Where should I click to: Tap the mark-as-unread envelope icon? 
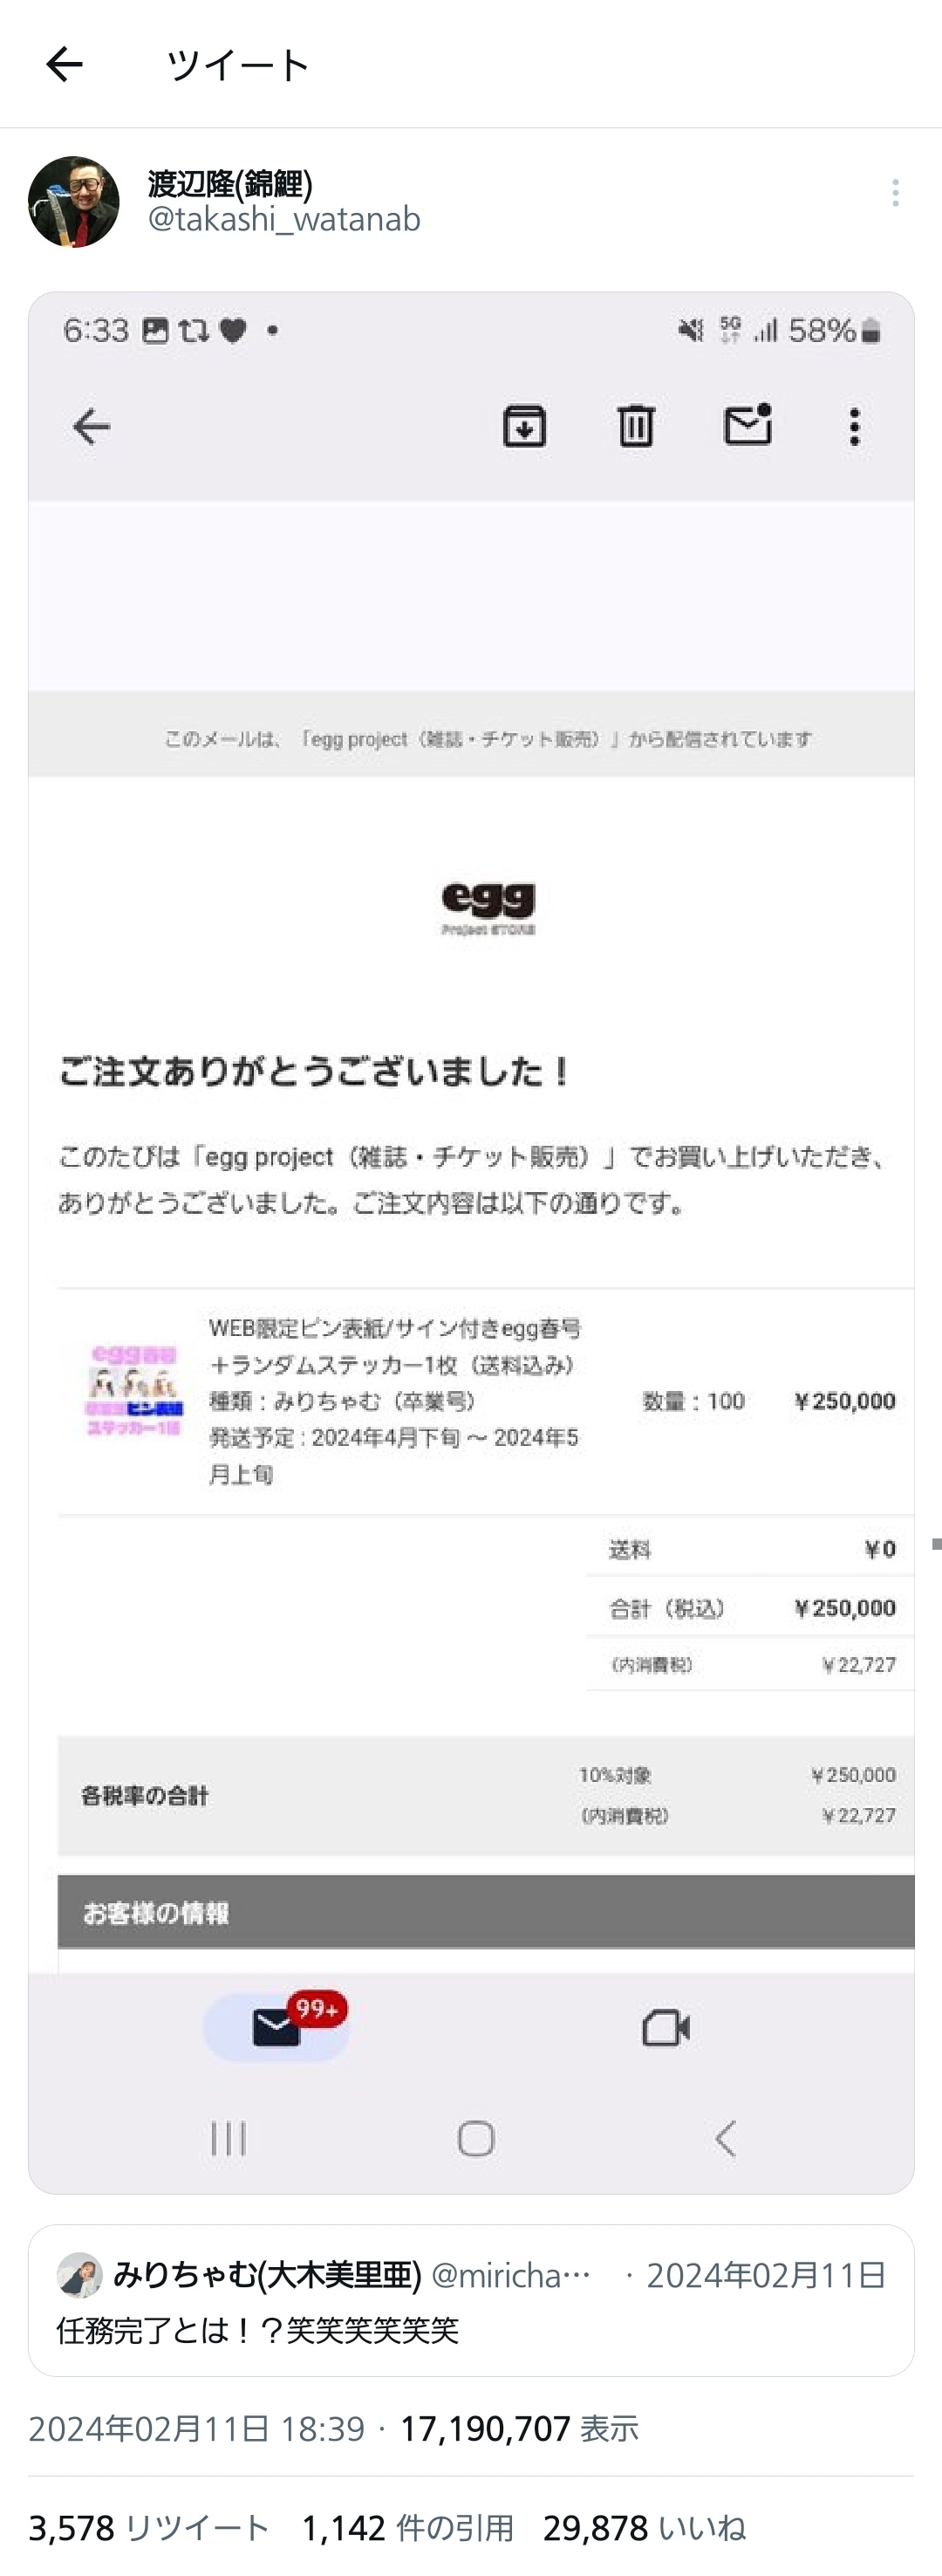tap(748, 424)
